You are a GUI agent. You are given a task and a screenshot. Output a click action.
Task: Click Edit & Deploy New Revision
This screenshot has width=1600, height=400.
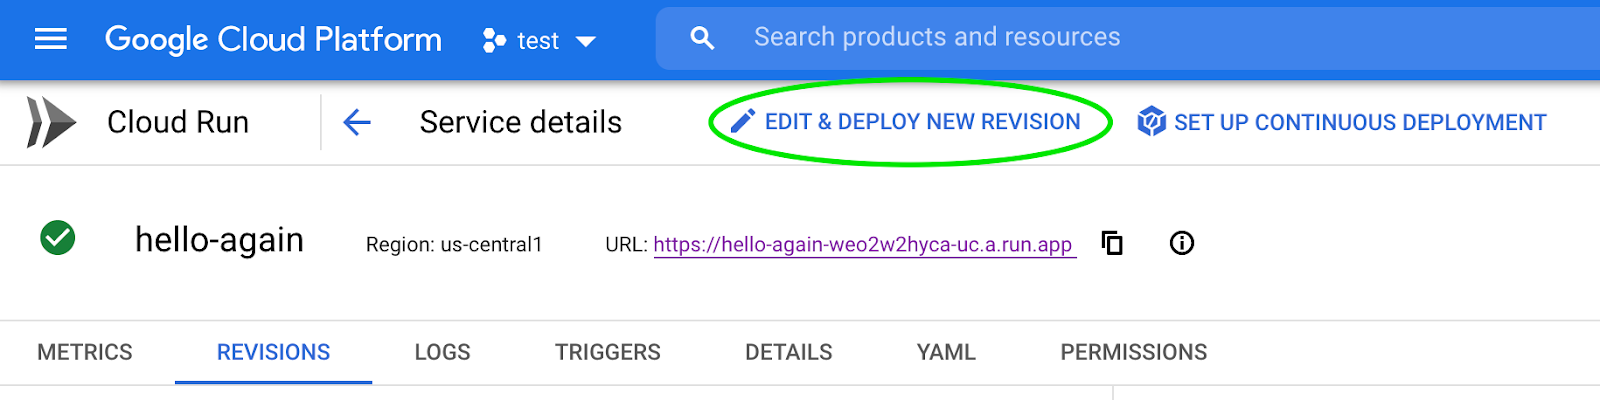(x=922, y=122)
